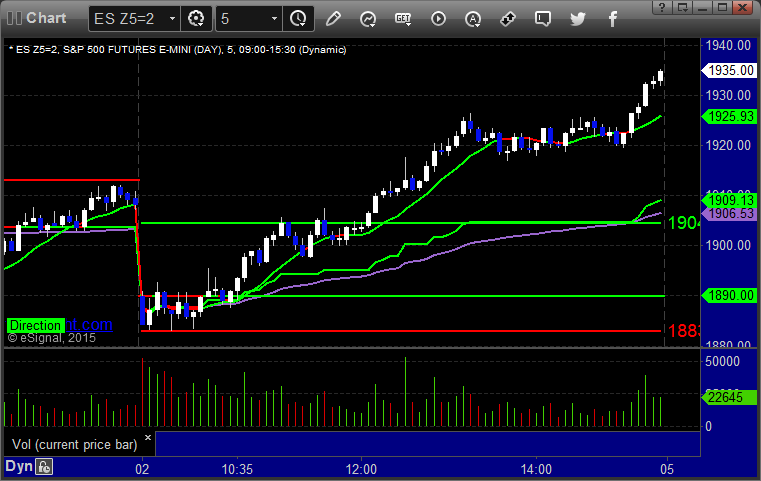Click the 02 date marker on time axis
The height and width of the screenshot is (481, 761).
pos(142,469)
